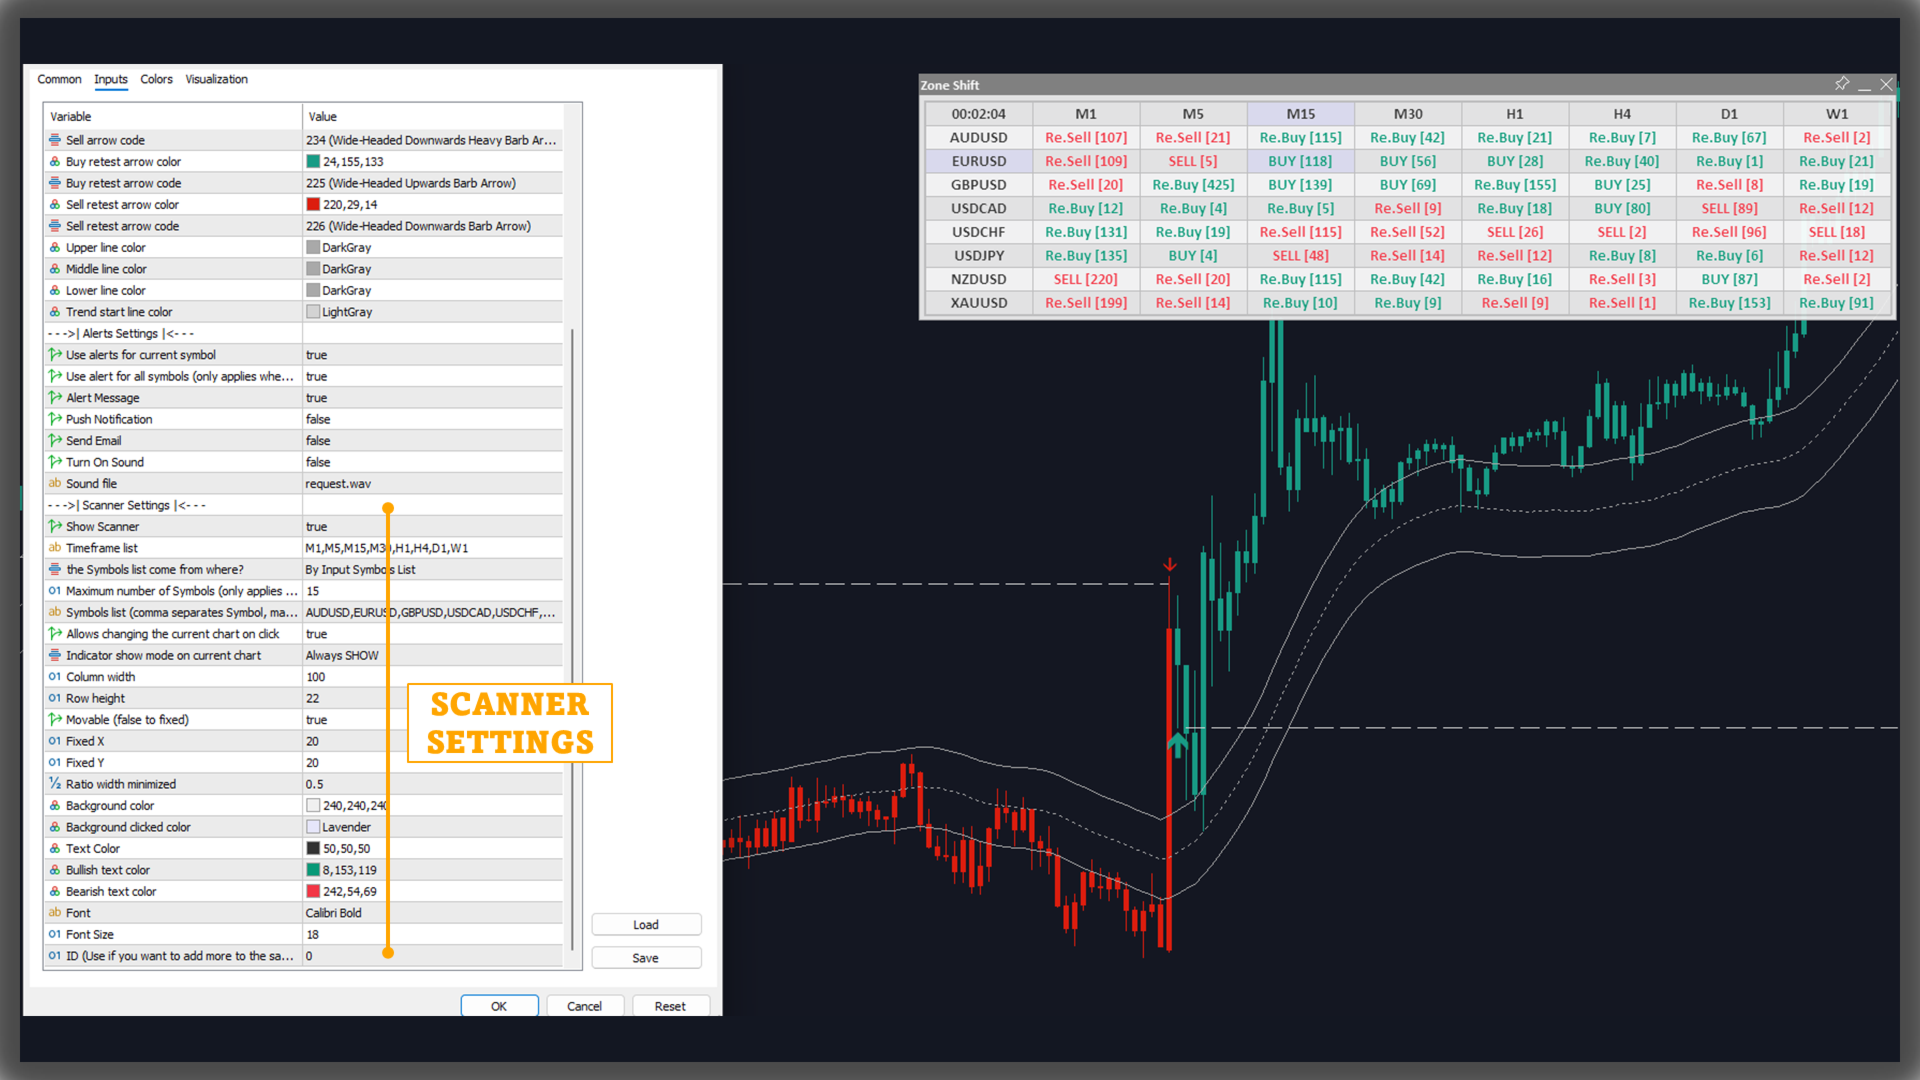Click the Reset button

pos(670,1006)
